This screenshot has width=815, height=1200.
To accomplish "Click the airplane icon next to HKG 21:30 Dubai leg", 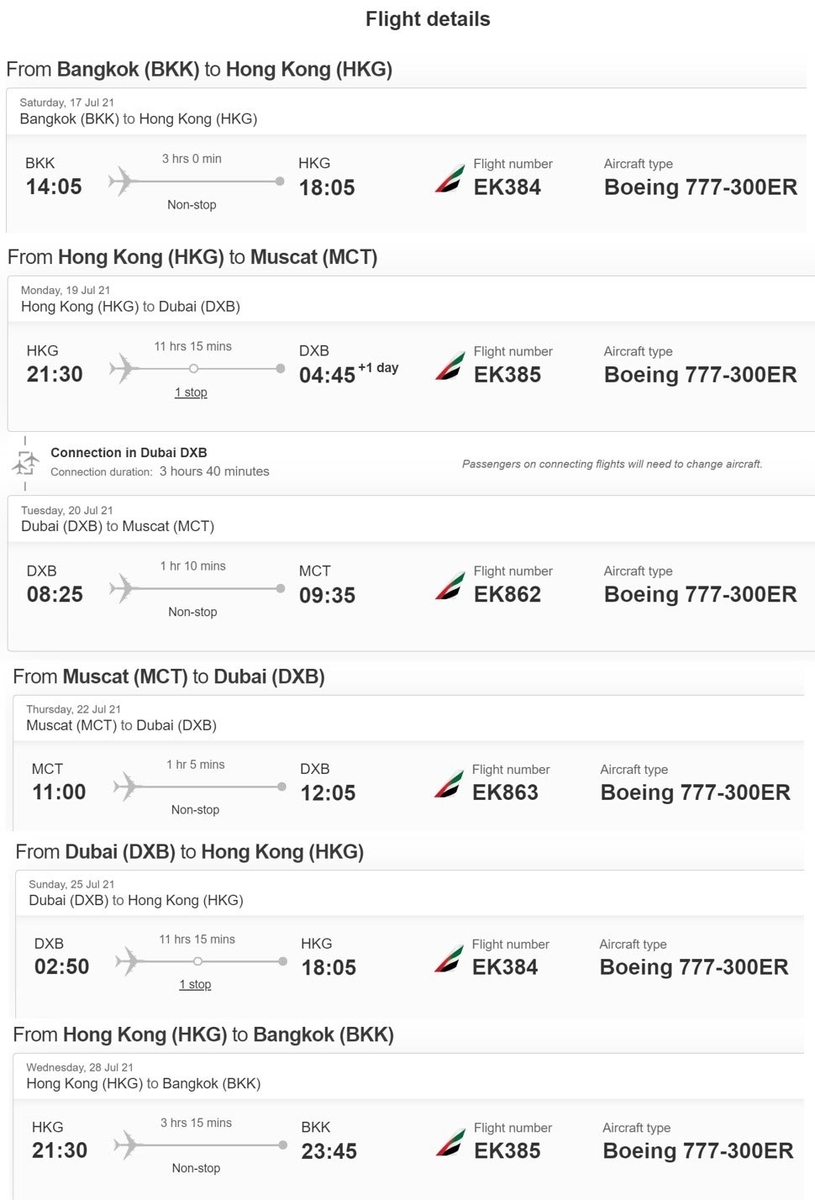I will click(x=122, y=369).
